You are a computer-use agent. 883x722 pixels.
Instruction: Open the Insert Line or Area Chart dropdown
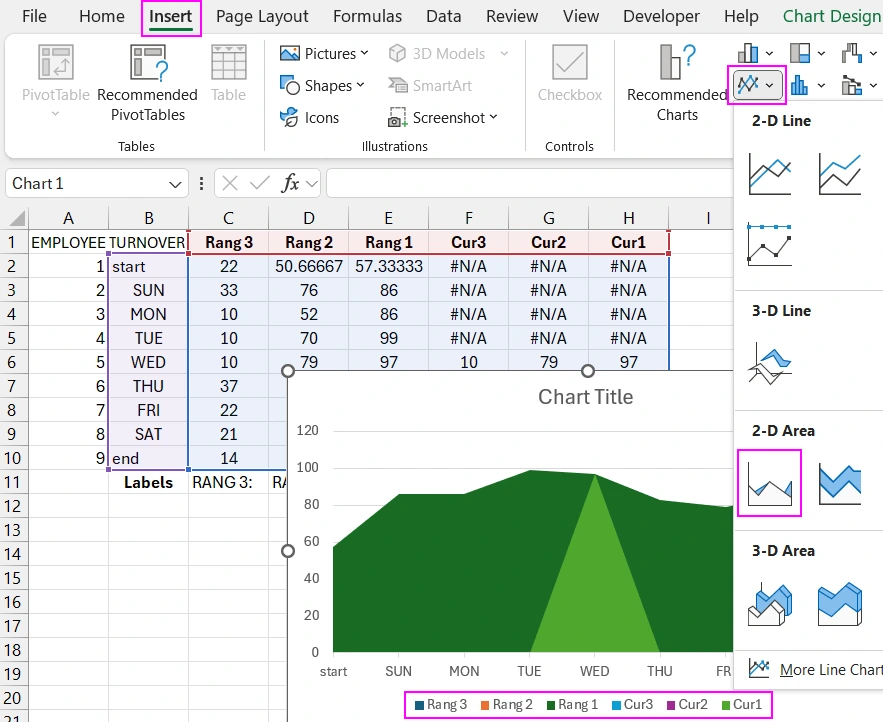(x=756, y=85)
